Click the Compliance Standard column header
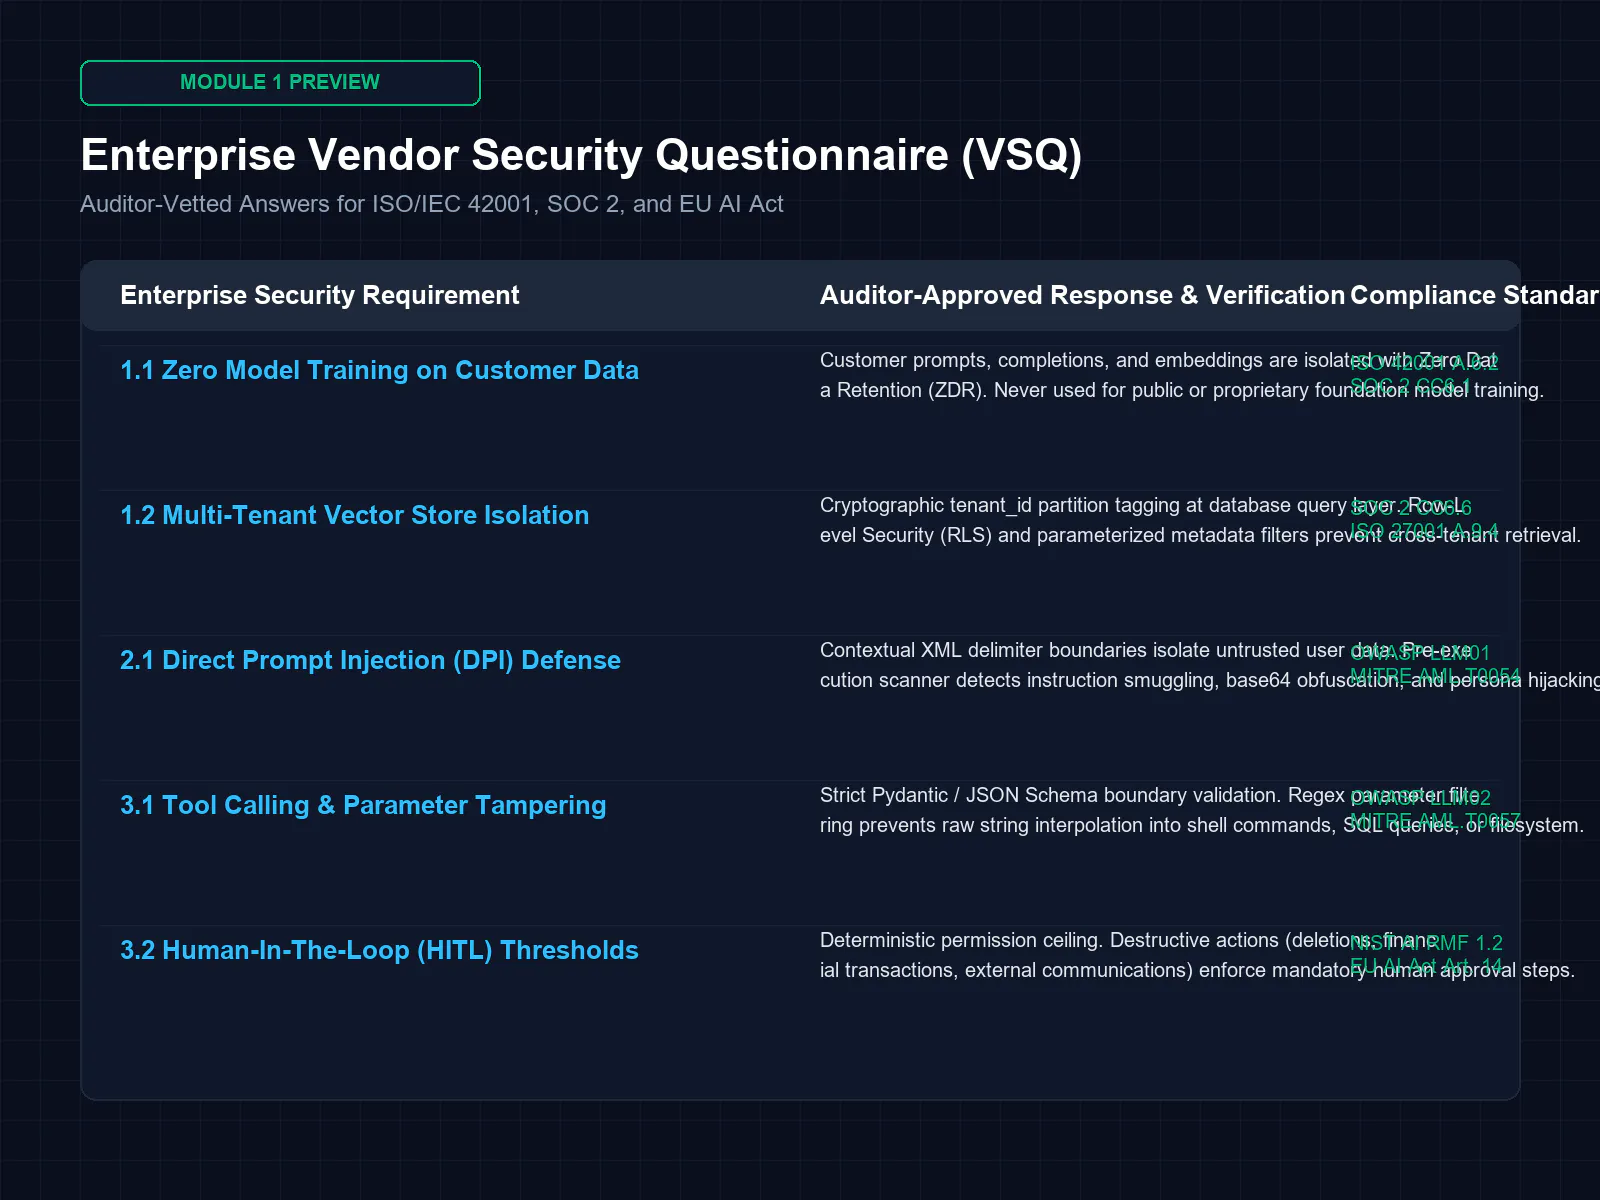The image size is (1600, 1200). point(1475,295)
